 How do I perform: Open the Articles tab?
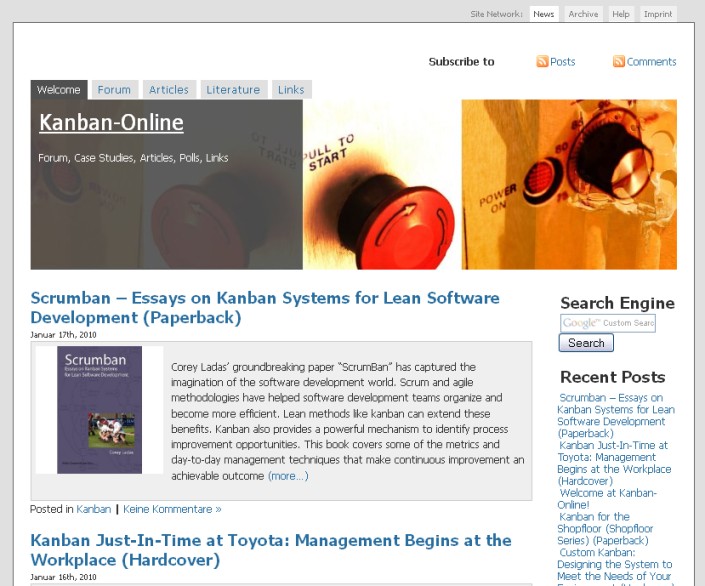[x=168, y=90]
